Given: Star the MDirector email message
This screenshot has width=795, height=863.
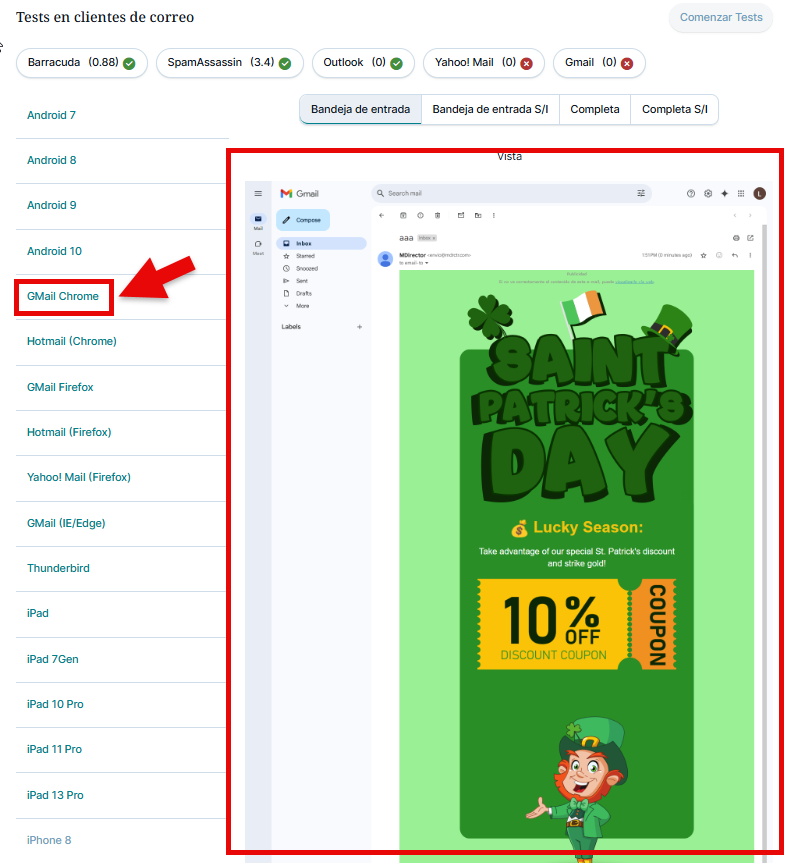Looking at the screenshot, I should [x=704, y=256].
